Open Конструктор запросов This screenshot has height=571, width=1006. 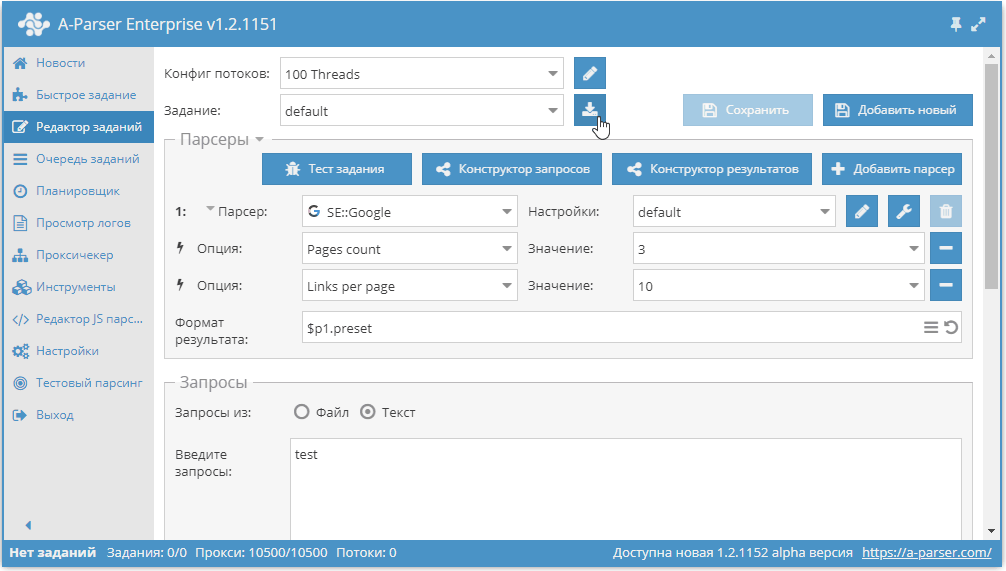(512, 169)
